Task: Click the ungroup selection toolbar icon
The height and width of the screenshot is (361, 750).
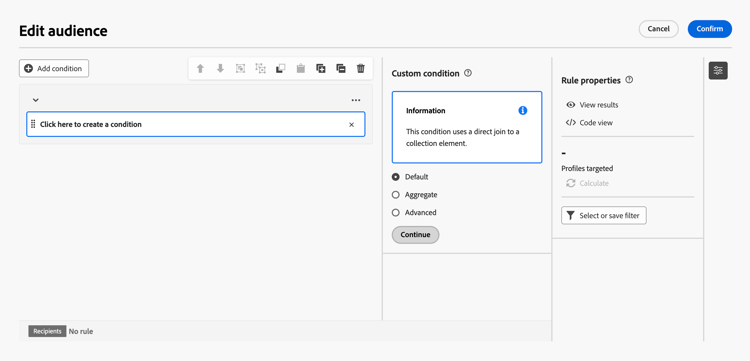Action: [260, 69]
